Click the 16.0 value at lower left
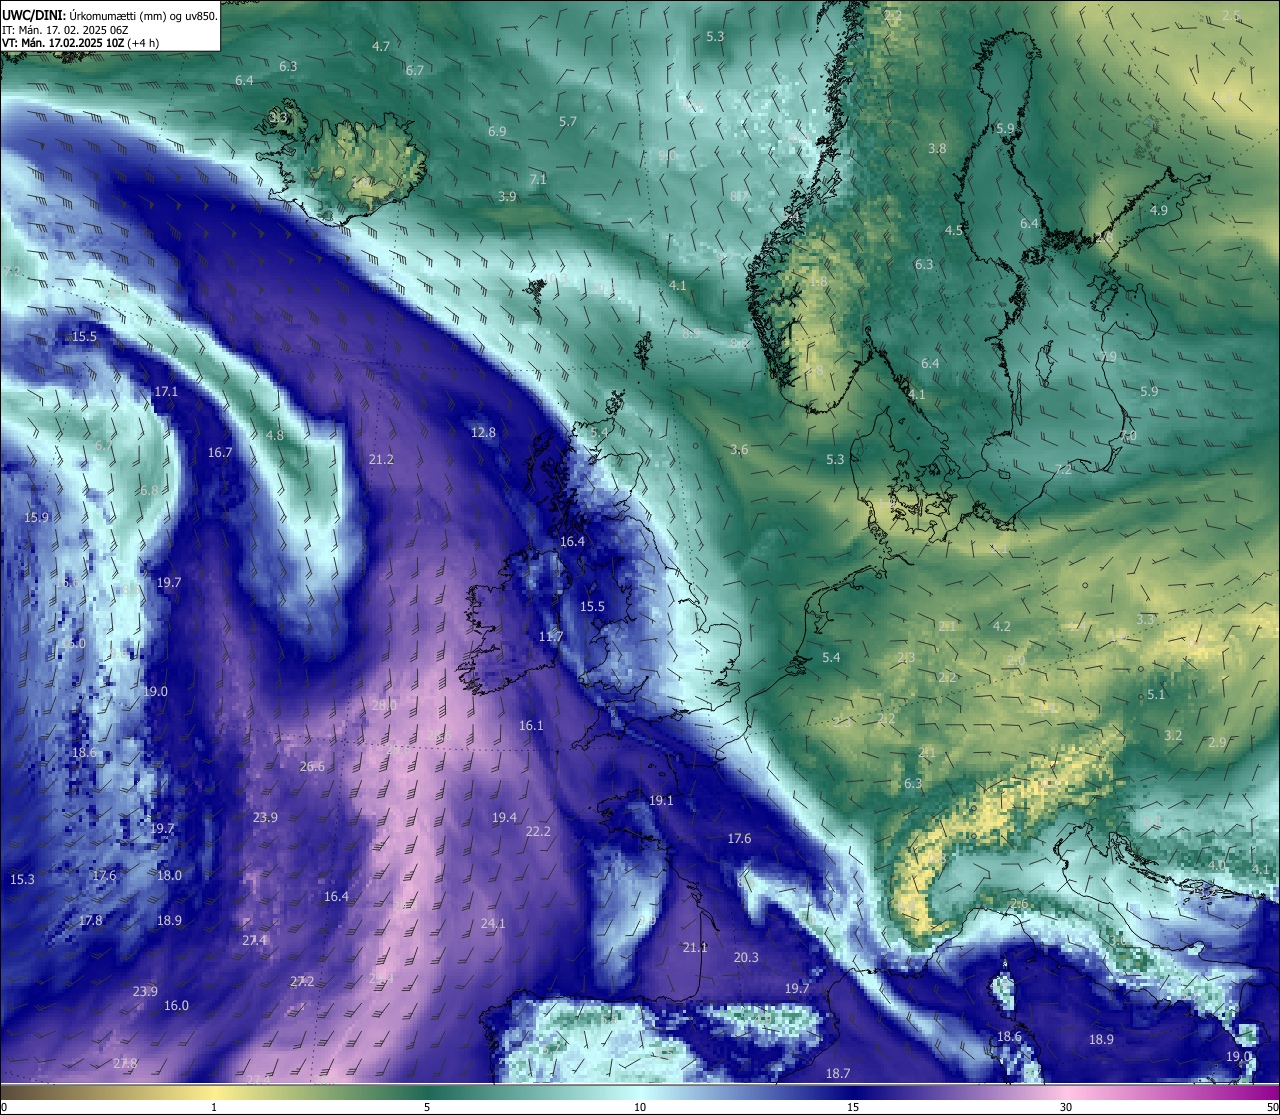1280x1115 pixels. (176, 1006)
